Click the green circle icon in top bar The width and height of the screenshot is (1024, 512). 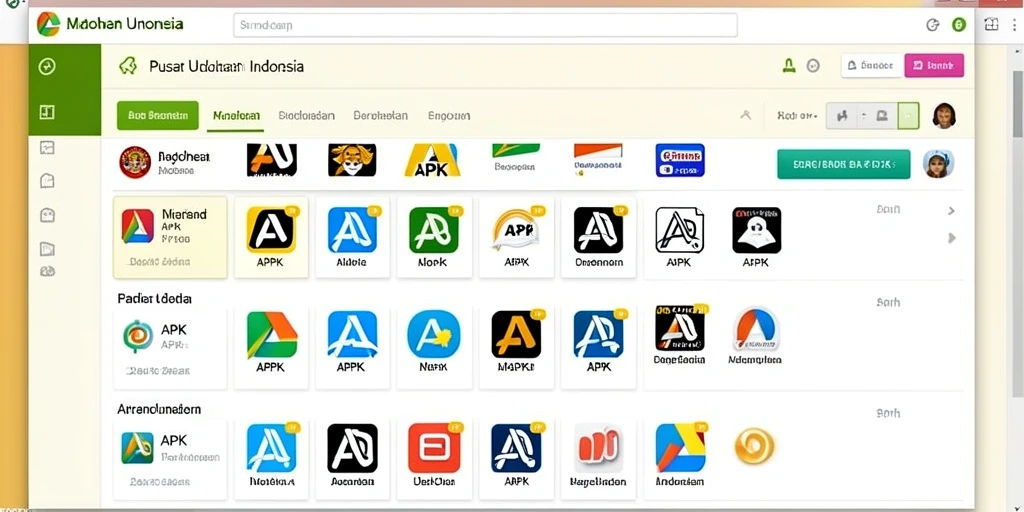coord(959,25)
